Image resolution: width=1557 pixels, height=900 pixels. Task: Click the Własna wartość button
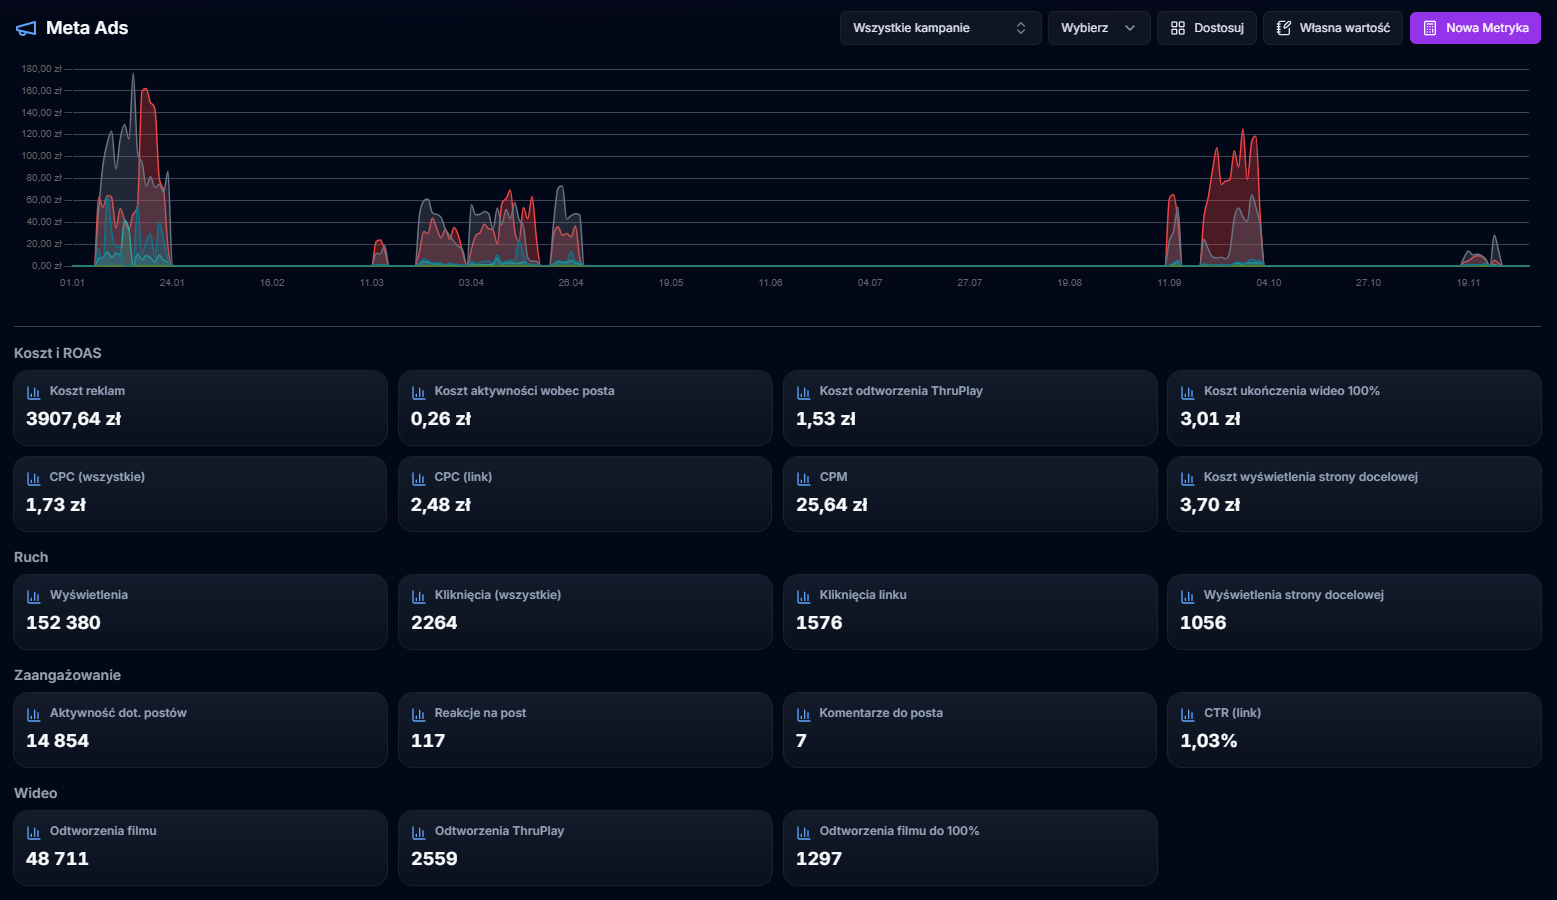[1332, 27]
